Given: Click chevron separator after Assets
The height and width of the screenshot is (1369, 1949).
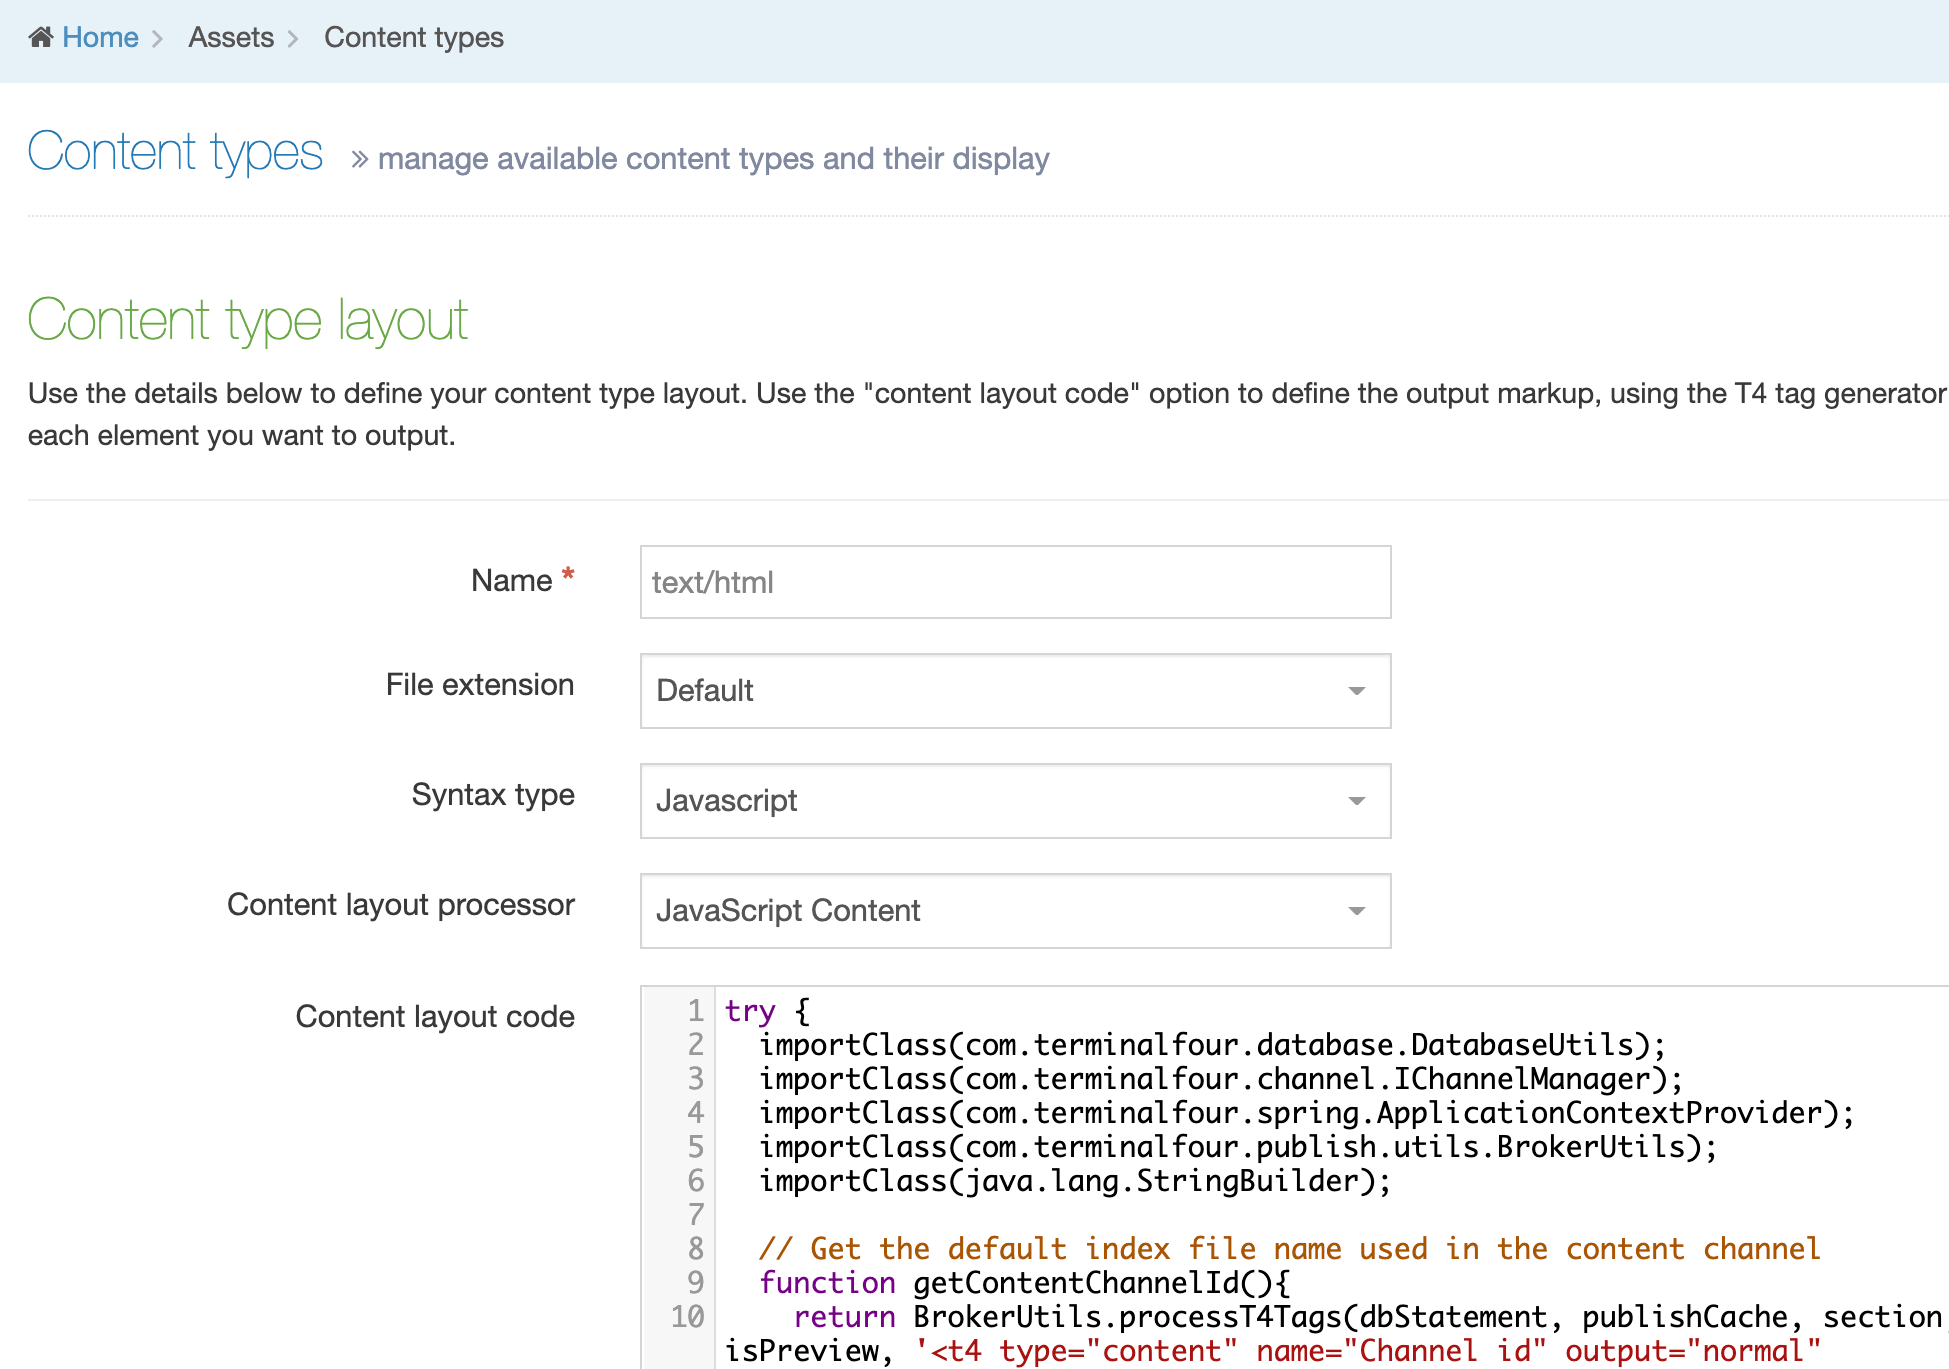Looking at the screenshot, I should pos(293,39).
